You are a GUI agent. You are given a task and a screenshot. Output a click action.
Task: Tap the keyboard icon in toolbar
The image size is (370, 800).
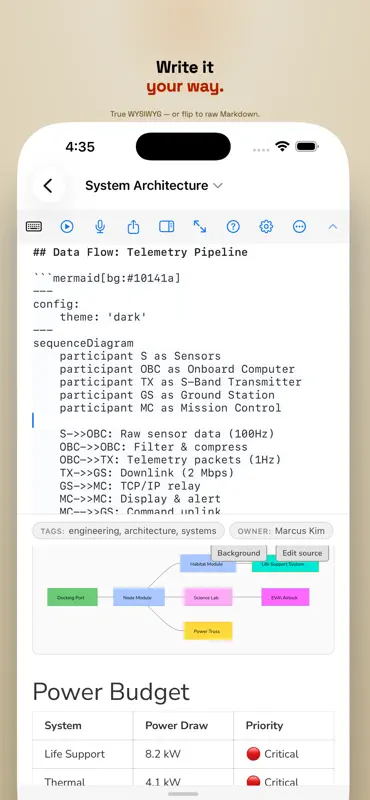coord(34,227)
